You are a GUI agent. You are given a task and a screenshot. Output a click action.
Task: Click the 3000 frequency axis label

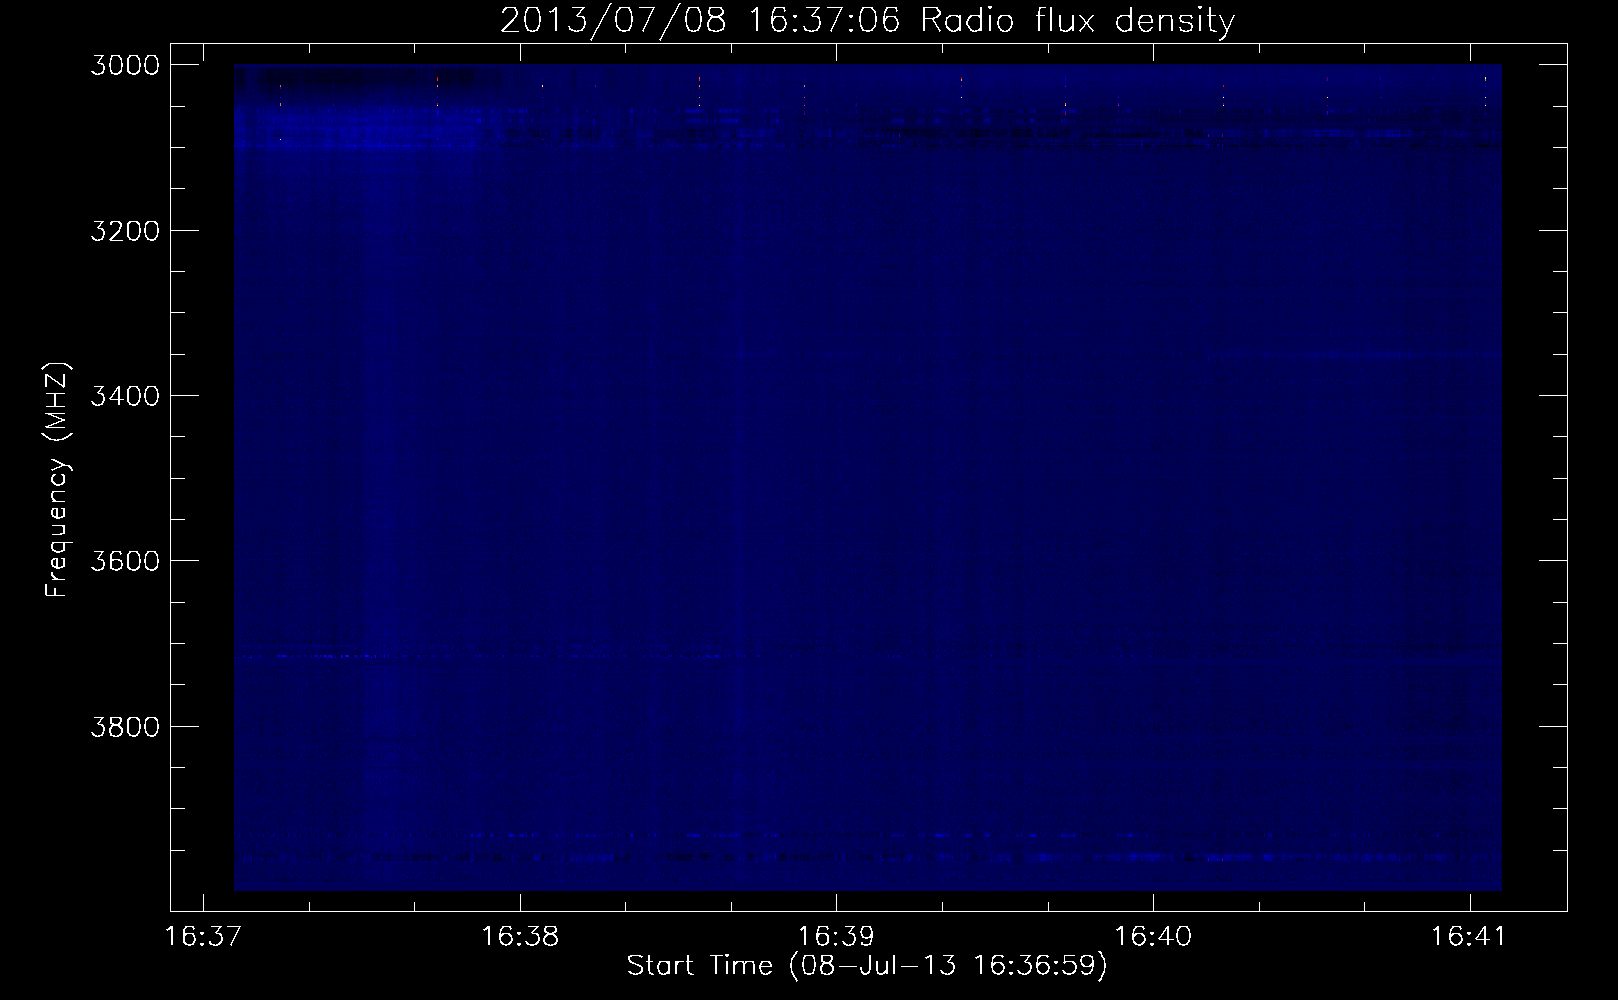coord(124,65)
